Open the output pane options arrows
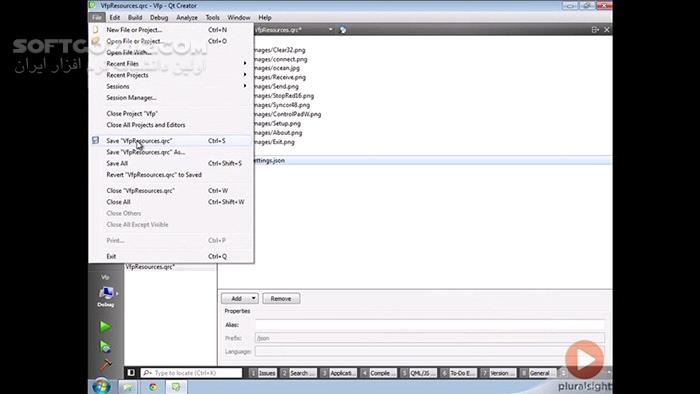700x394 pixels. point(563,373)
